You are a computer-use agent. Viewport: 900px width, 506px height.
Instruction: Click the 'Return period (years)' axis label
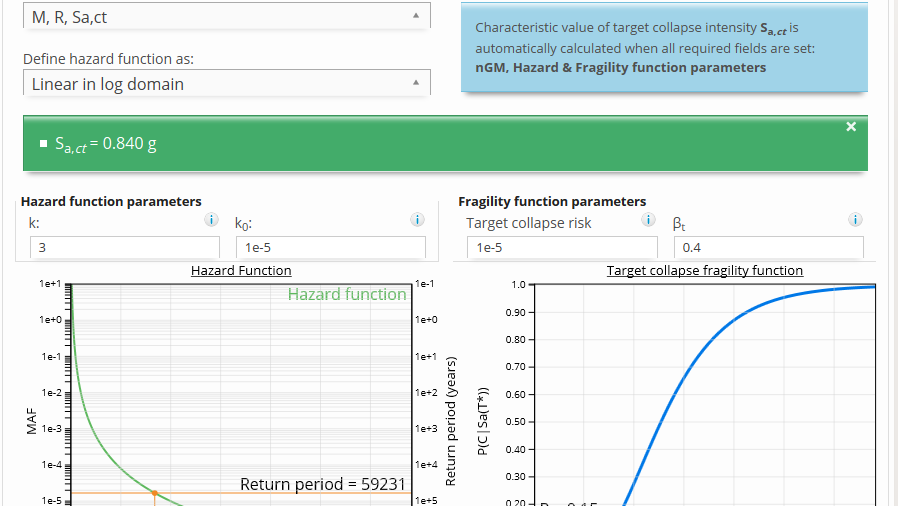451,420
